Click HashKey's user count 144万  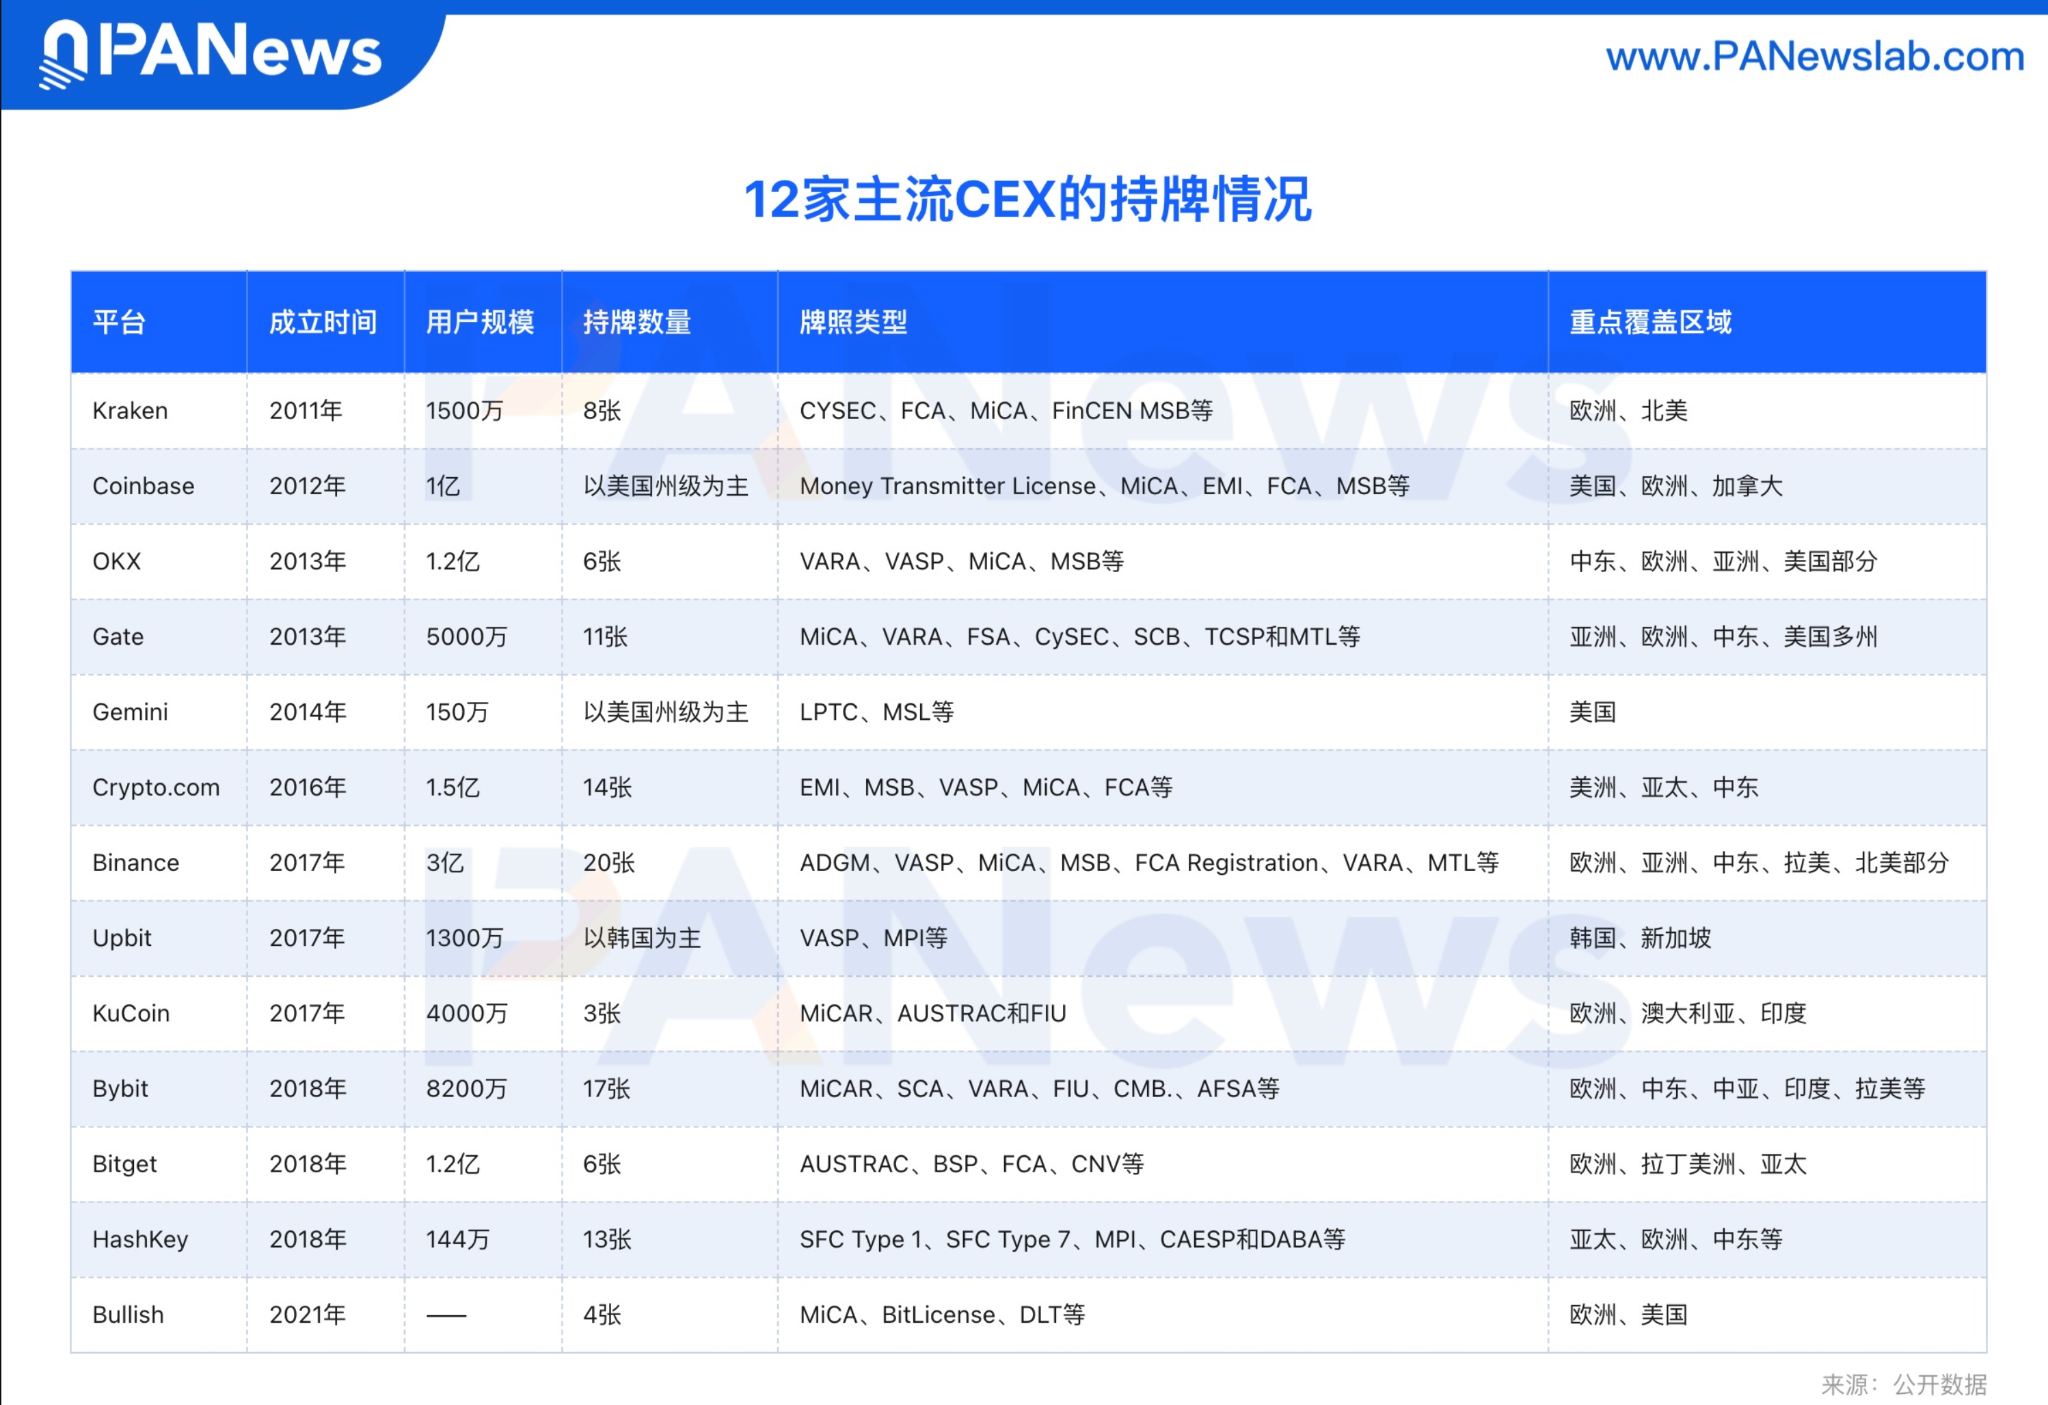point(457,1240)
